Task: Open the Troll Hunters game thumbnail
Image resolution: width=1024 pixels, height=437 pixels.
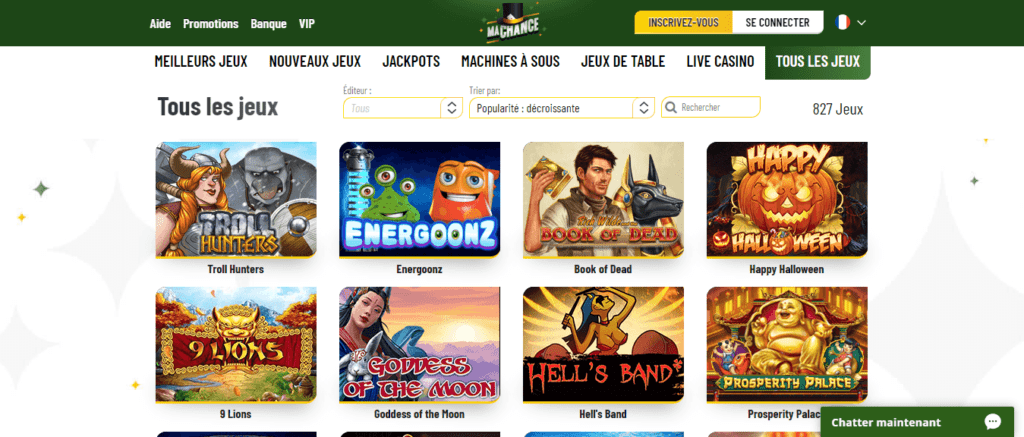Action: [x=236, y=199]
